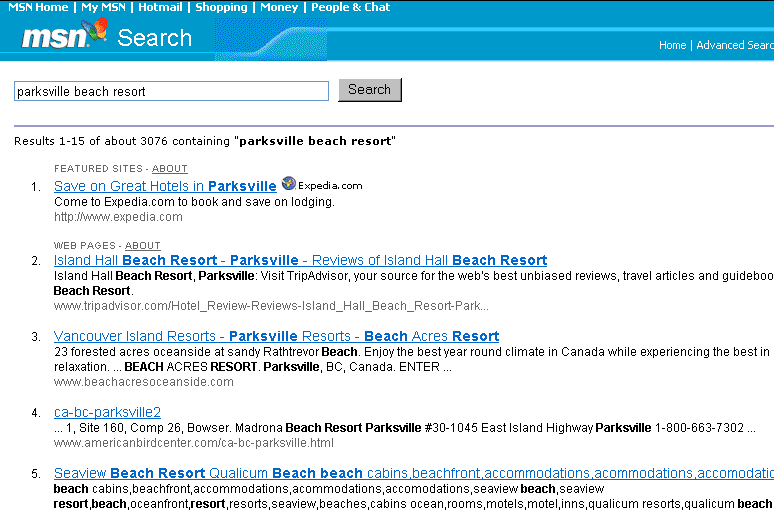Focus the search query input field
This screenshot has height=518, width=774.
[x=171, y=91]
